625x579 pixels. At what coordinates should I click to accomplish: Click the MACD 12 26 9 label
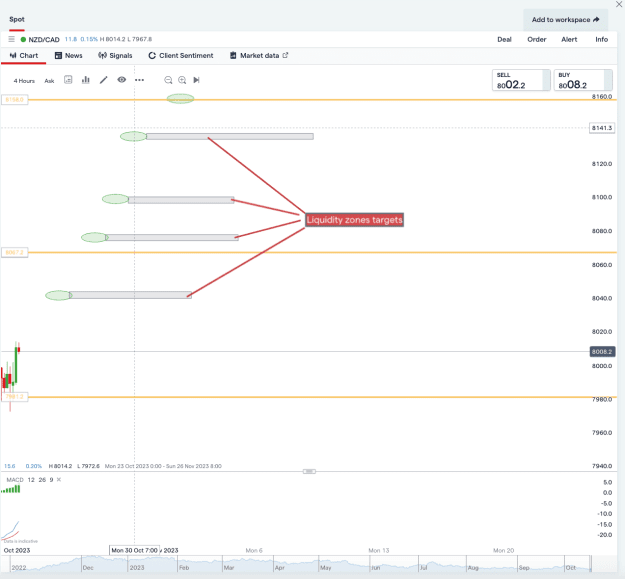pos(30,479)
